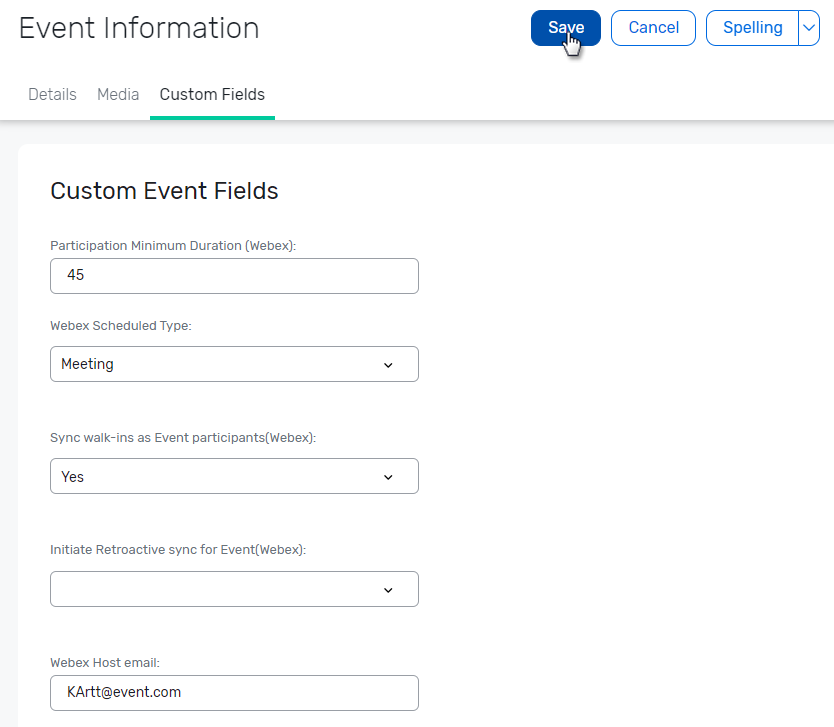Save the event information

coord(565,28)
